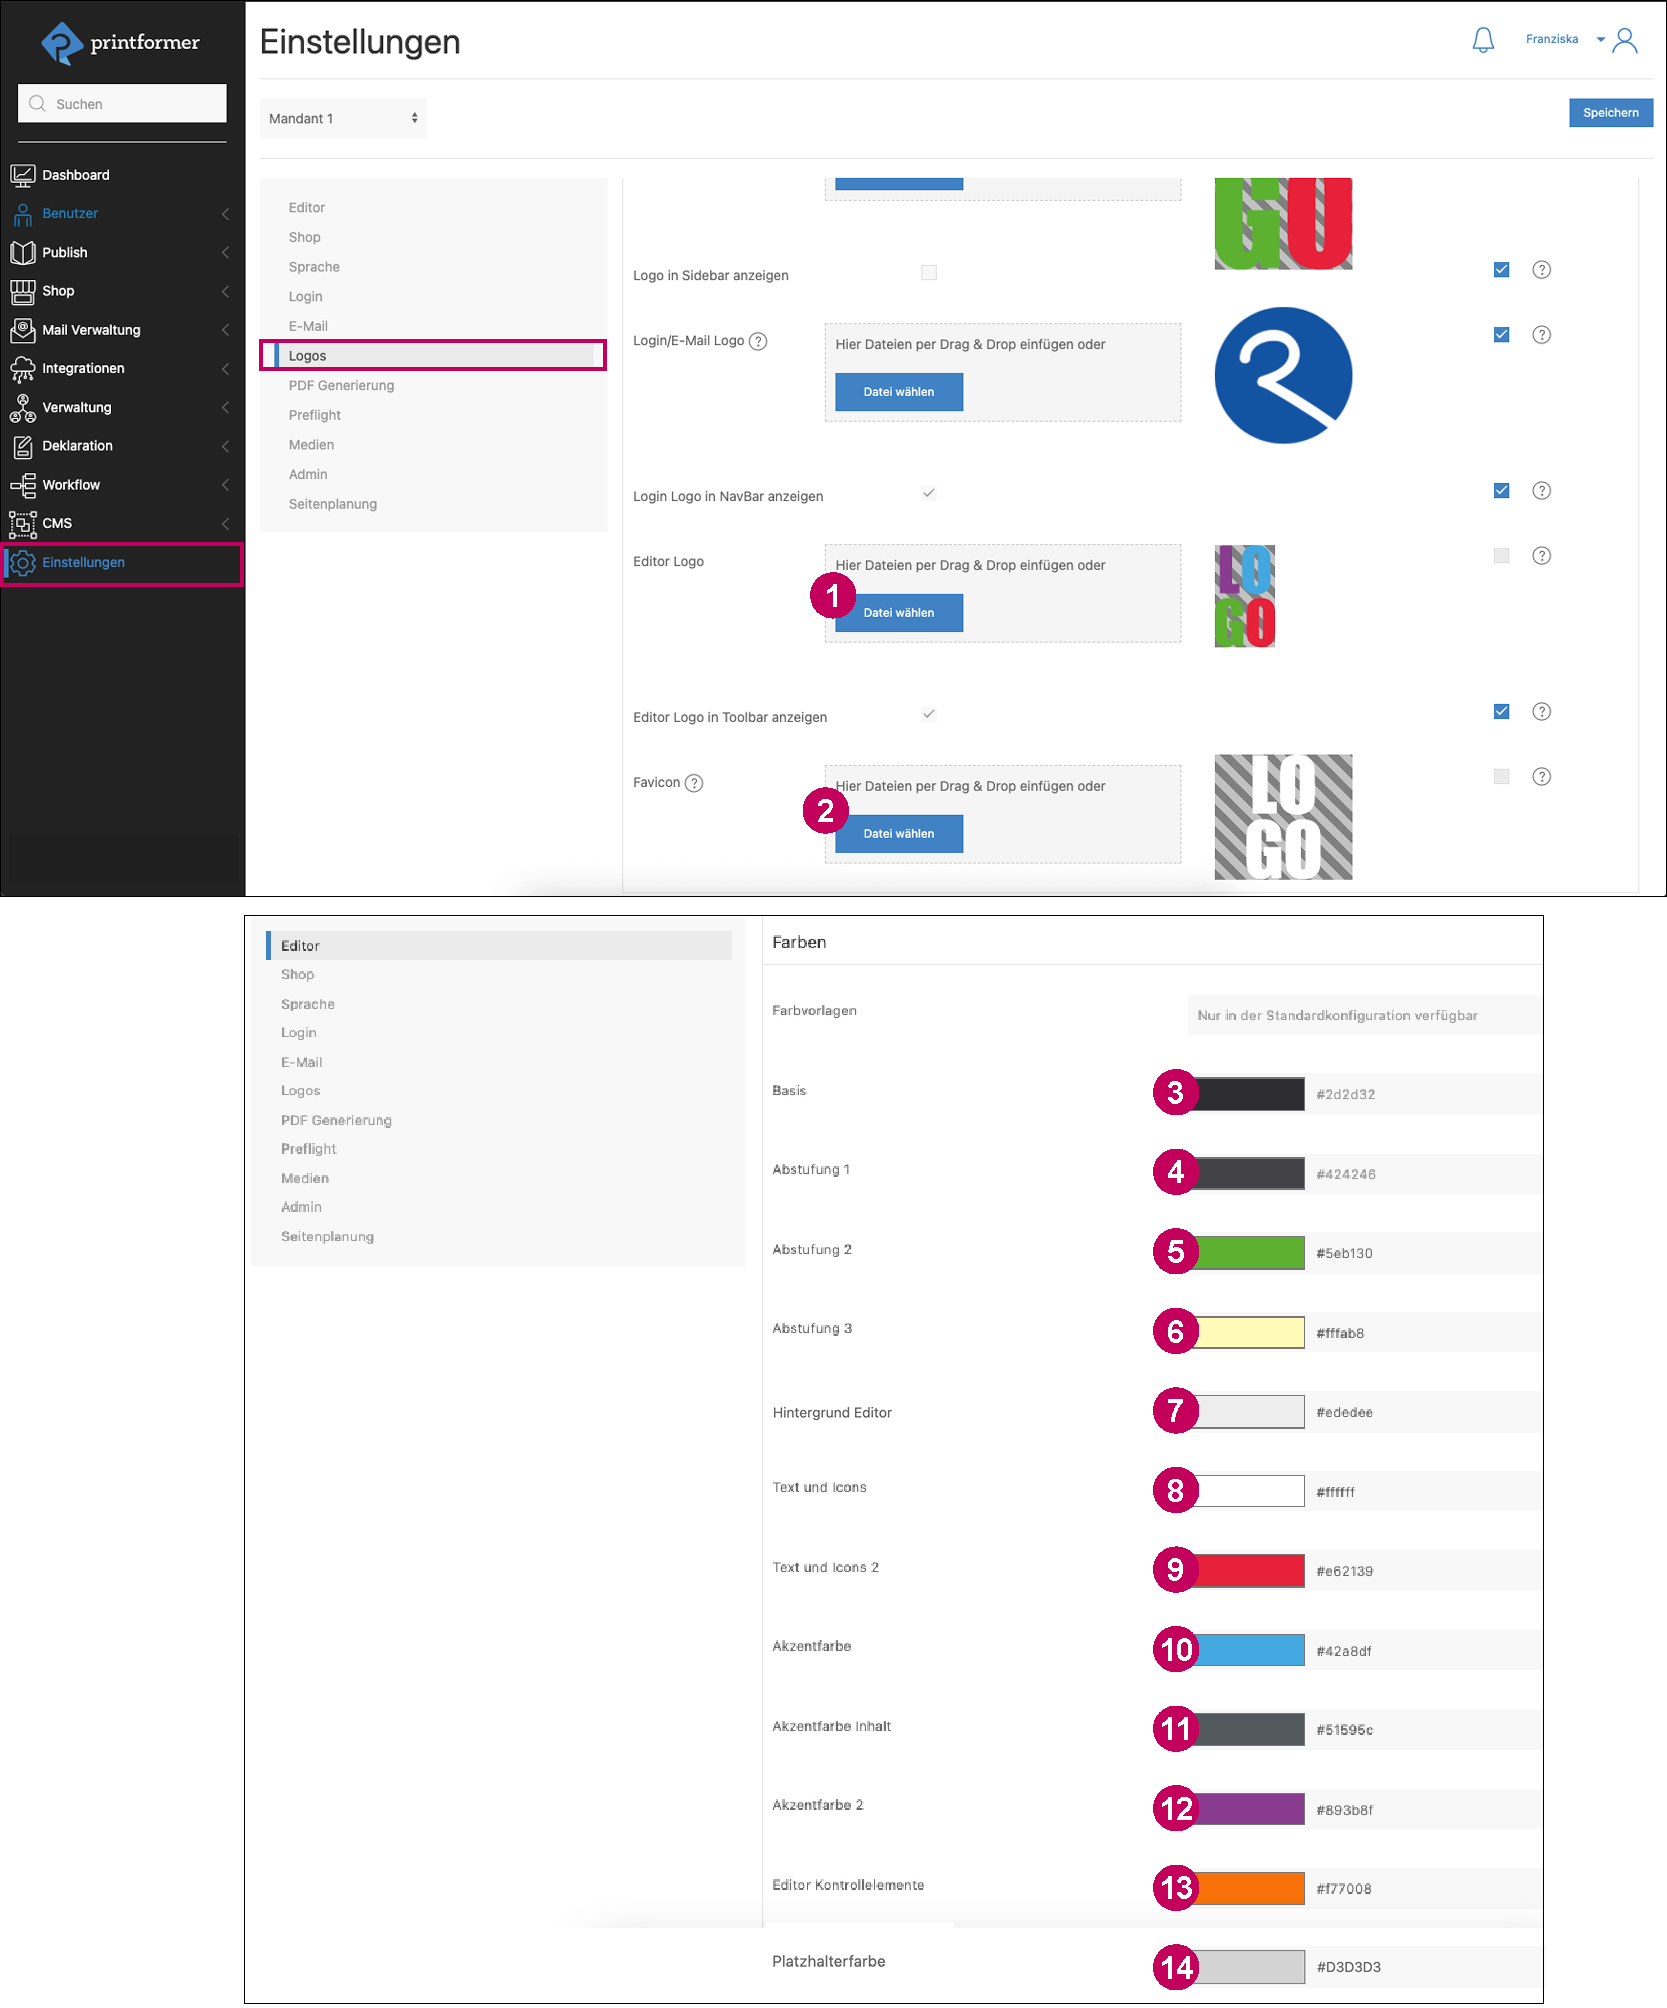Image resolution: width=1667 pixels, height=2008 pixels.
Task: Click help icon beside Login/E-Mail Logo label
Action: (x=758, y=341)
